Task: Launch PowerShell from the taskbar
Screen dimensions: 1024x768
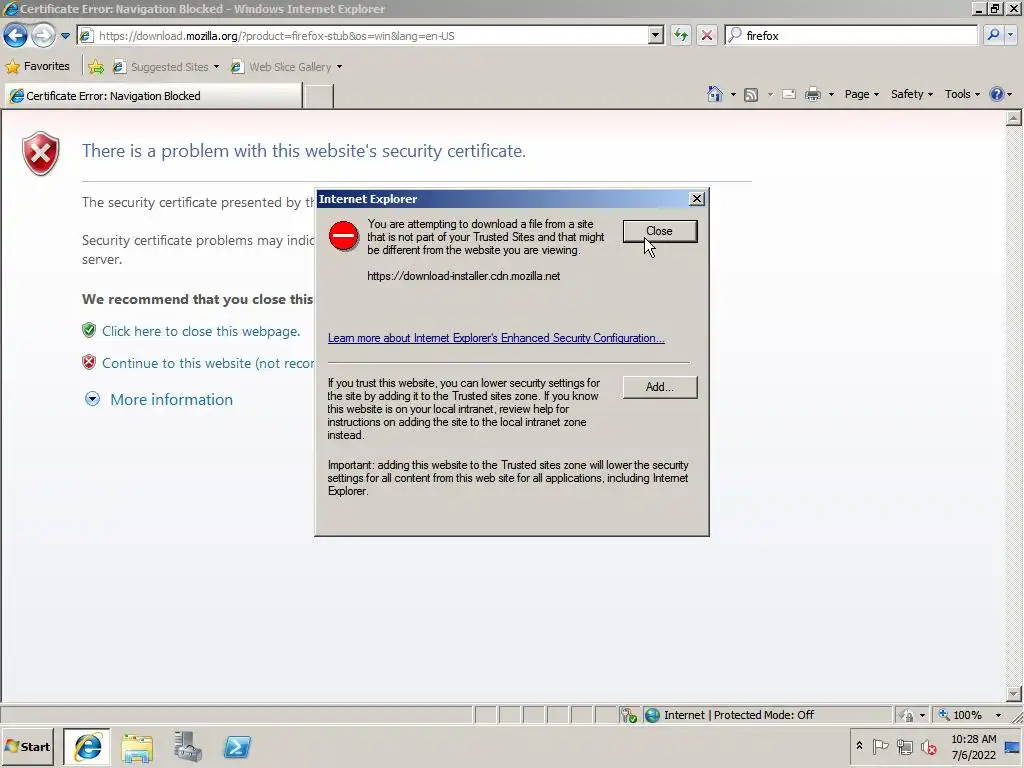Action: tap(237, 747)
